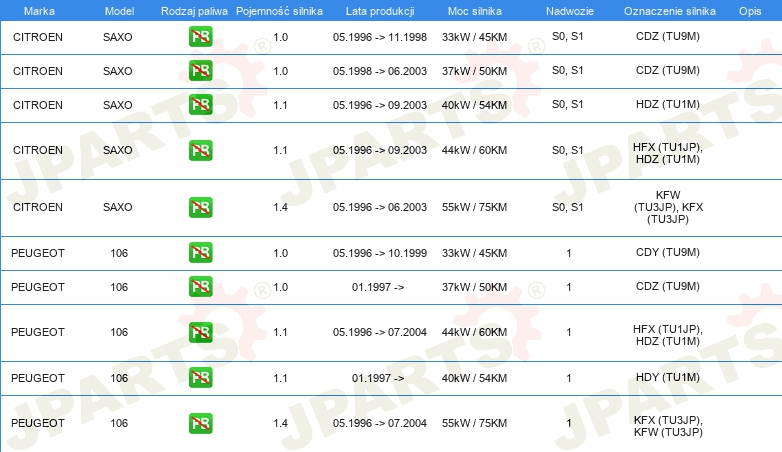Click the 55kW / 75KM cell in the Peugeot 106 row
782x452 pixels.
tap(474, 423)
